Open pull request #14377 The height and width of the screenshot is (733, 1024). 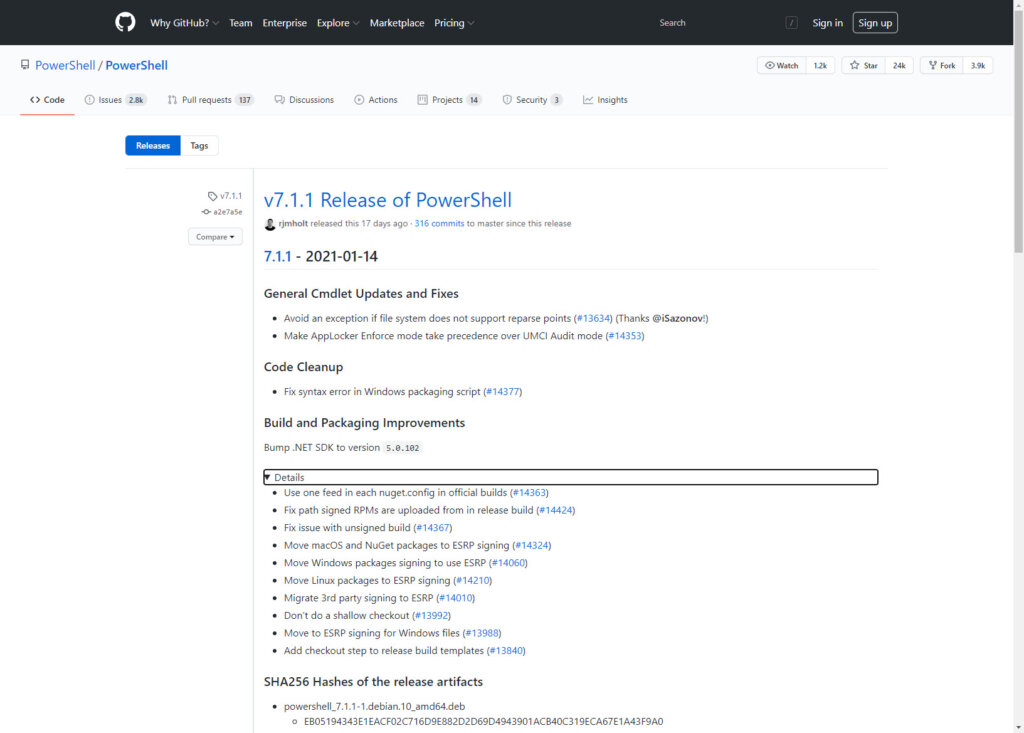(x=503, y=392)
